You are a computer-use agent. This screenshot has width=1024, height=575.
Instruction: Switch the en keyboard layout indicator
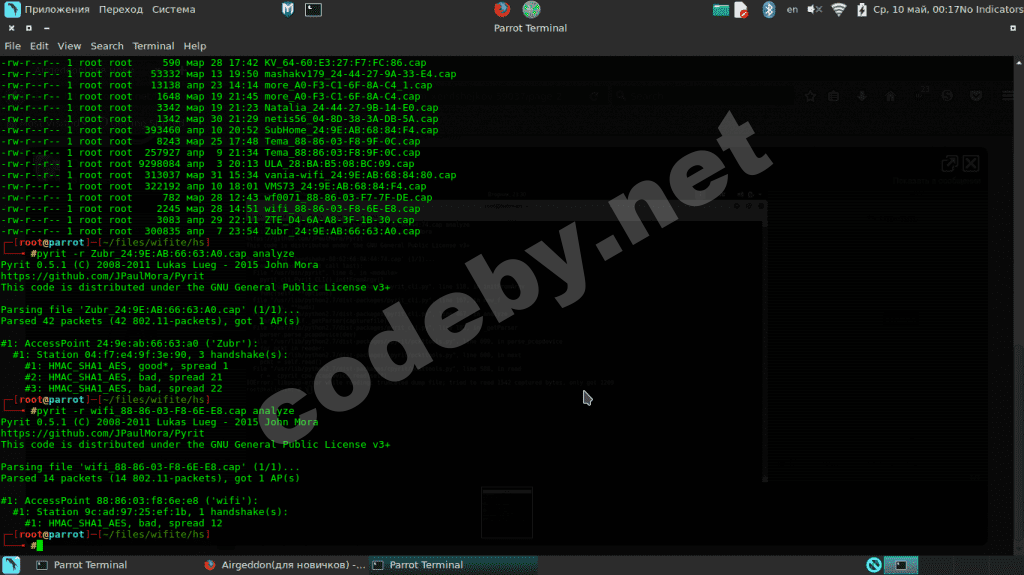click(792, 10)
